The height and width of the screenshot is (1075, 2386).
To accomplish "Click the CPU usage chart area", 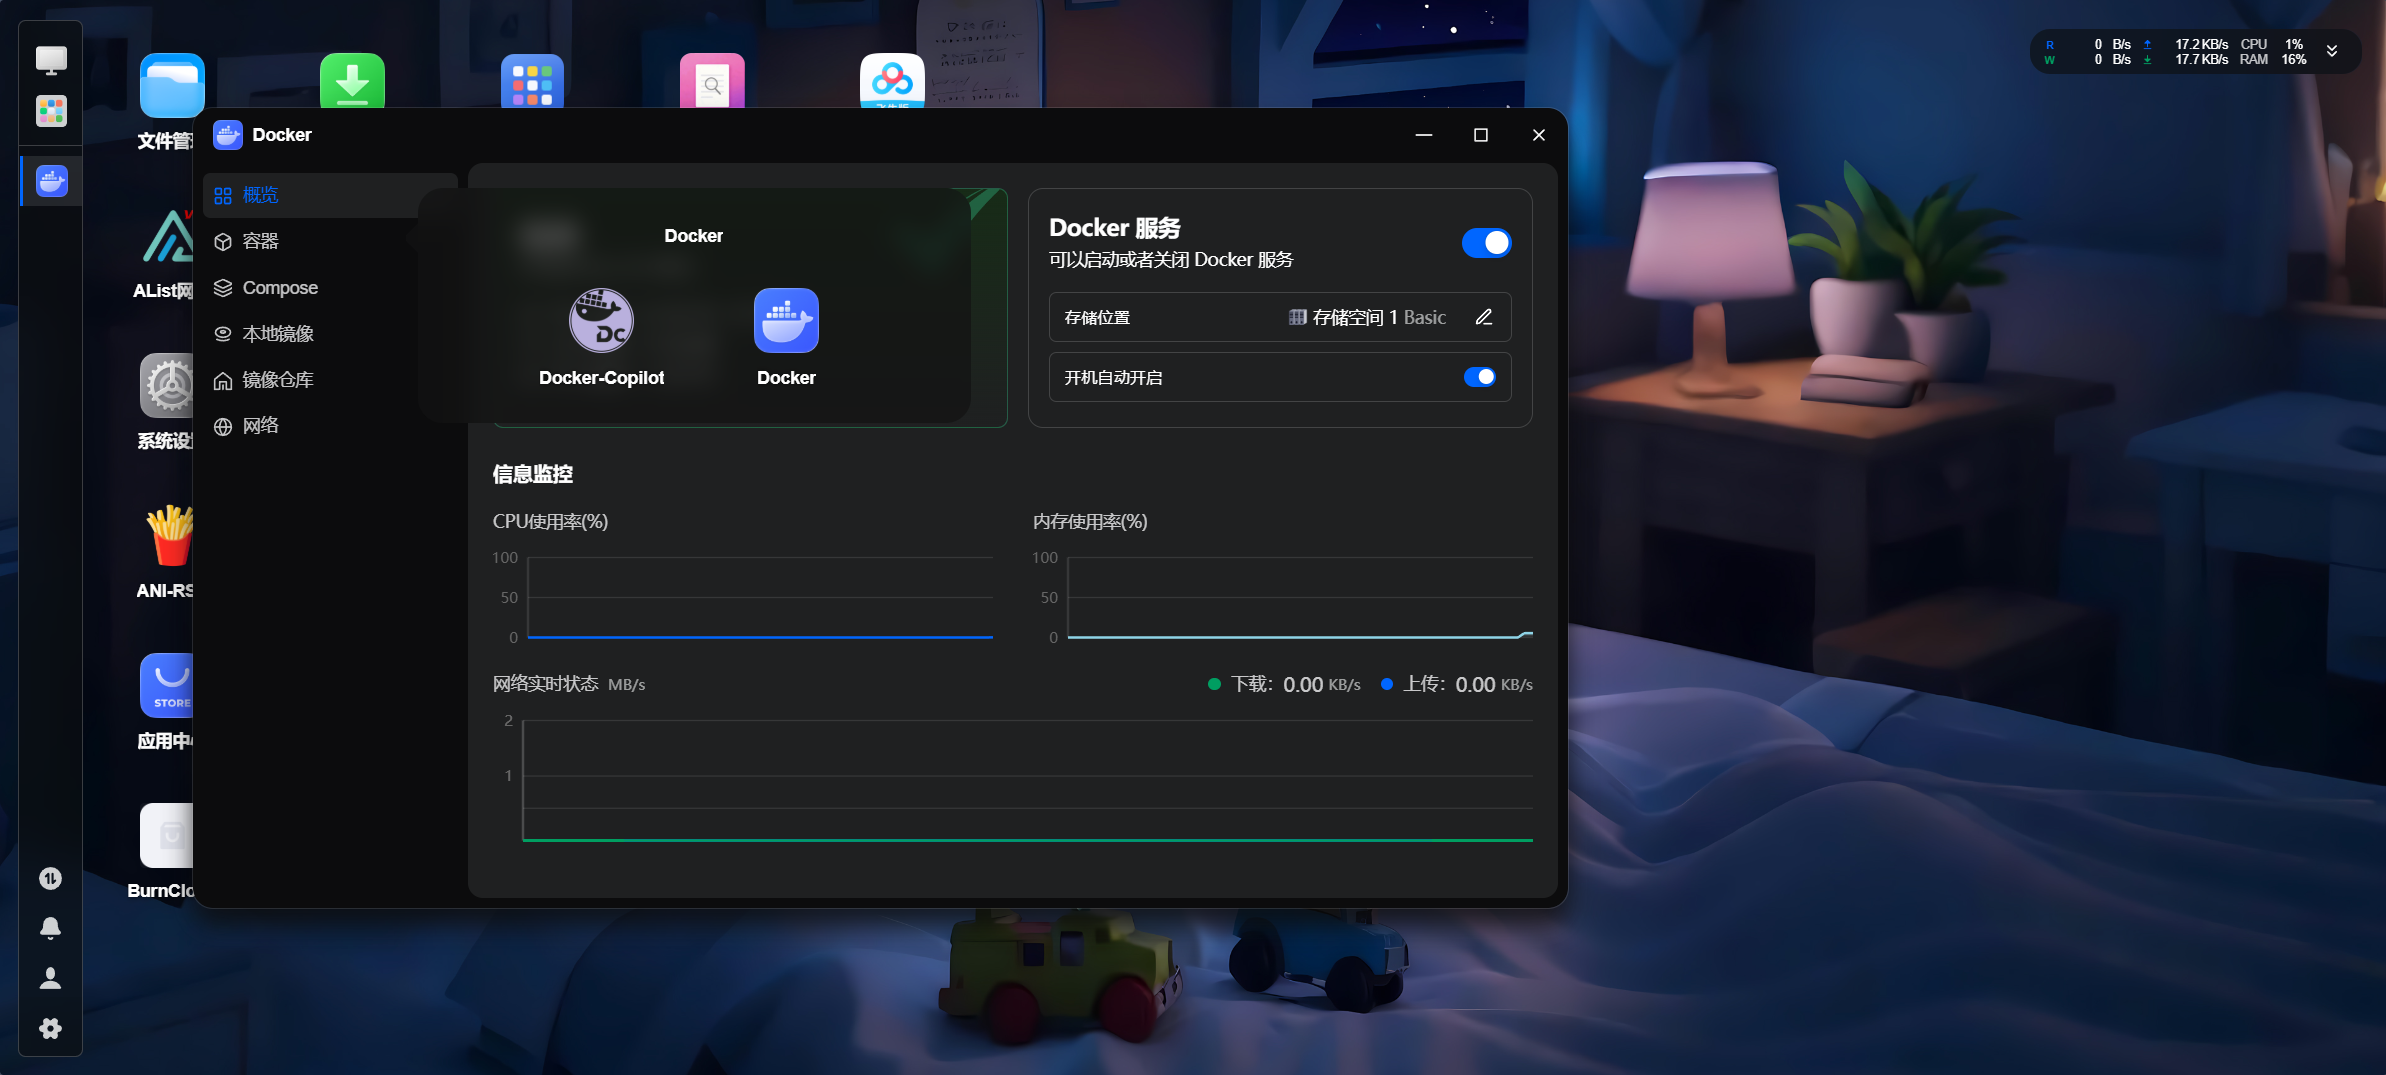I will [760, 597].
